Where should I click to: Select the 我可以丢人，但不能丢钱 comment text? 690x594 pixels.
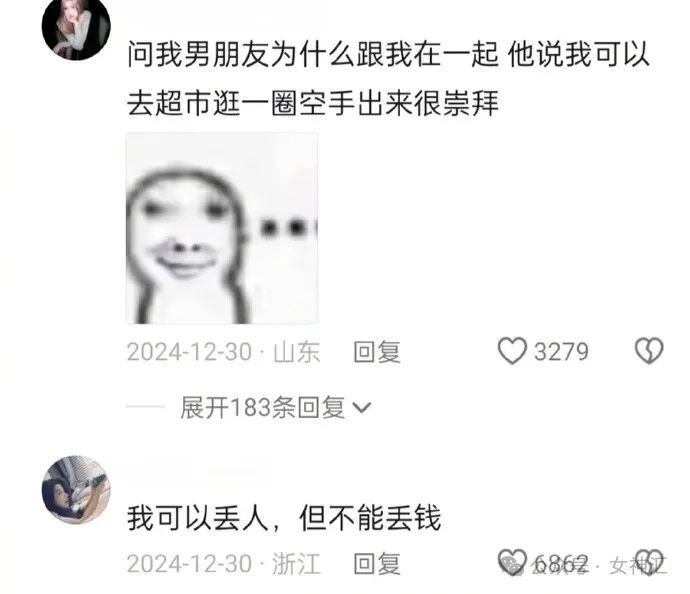click(x=284, y=518)
